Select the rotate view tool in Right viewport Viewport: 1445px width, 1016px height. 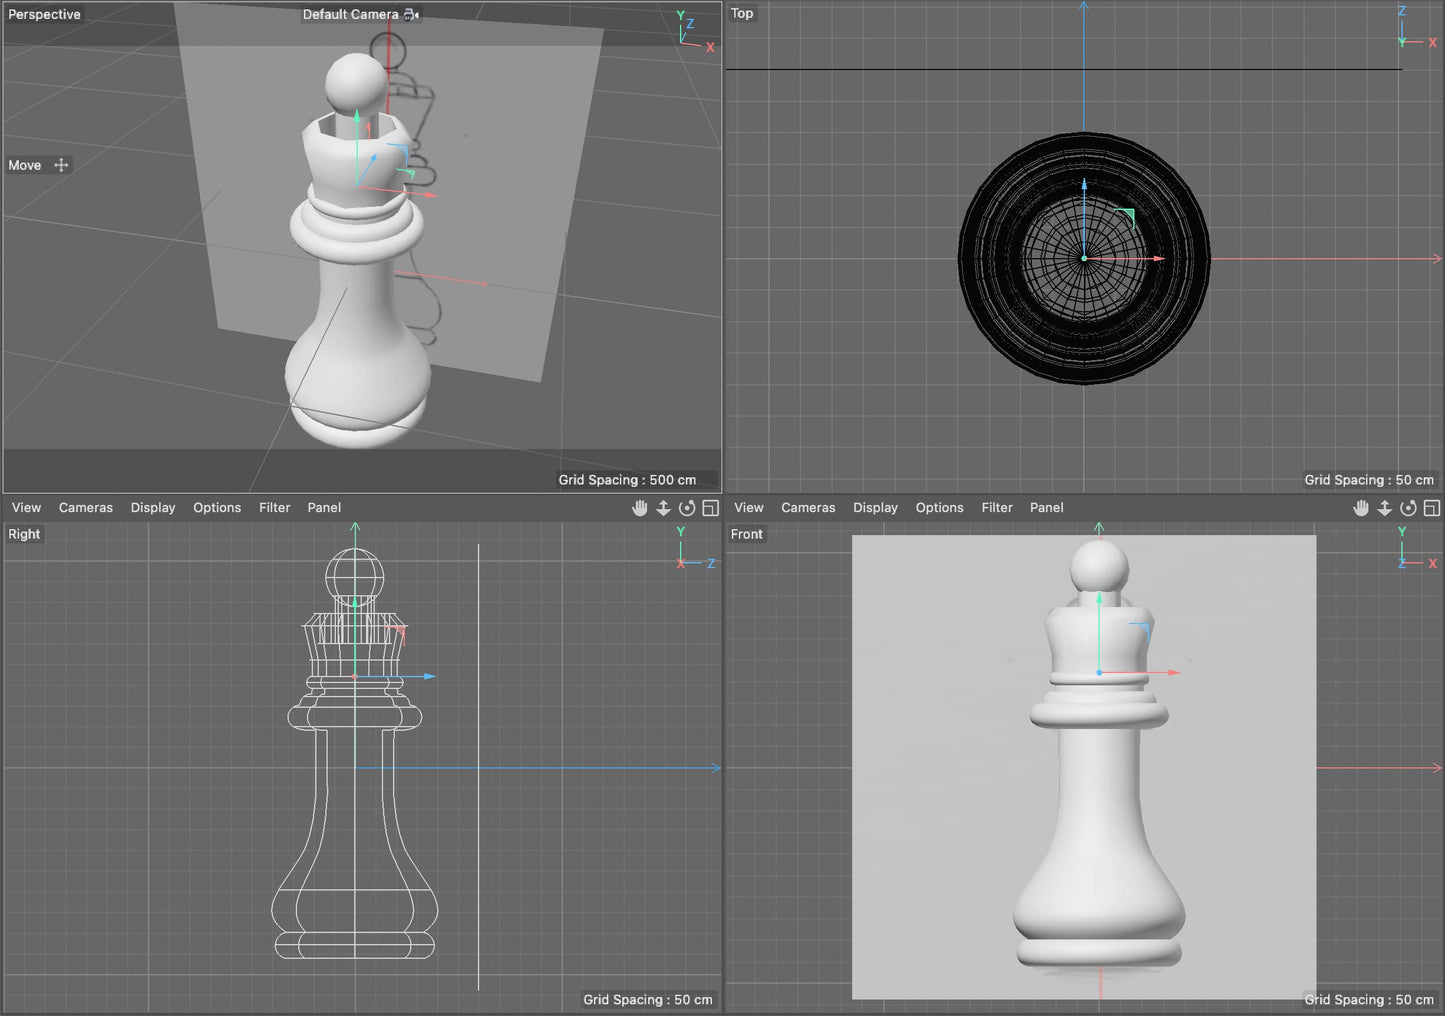[x=687, y=507]
